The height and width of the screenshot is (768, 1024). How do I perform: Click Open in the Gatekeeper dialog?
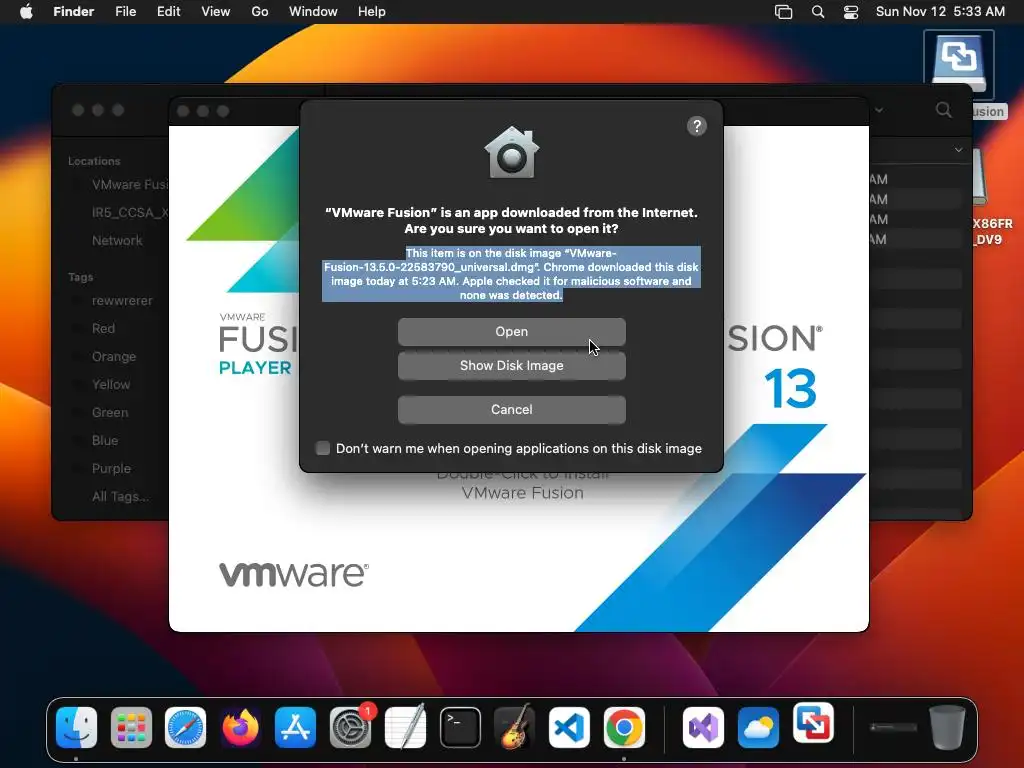(511, 332)
